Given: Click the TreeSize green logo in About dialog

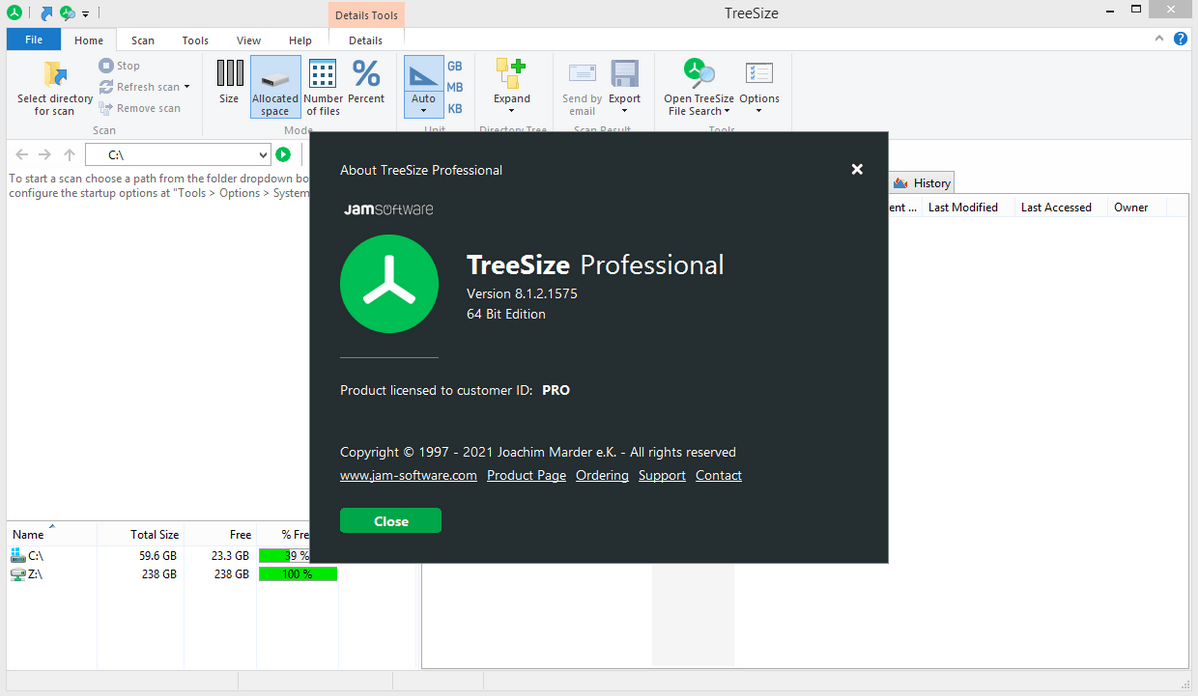Looking at the screenshot, I should point(389,283).
